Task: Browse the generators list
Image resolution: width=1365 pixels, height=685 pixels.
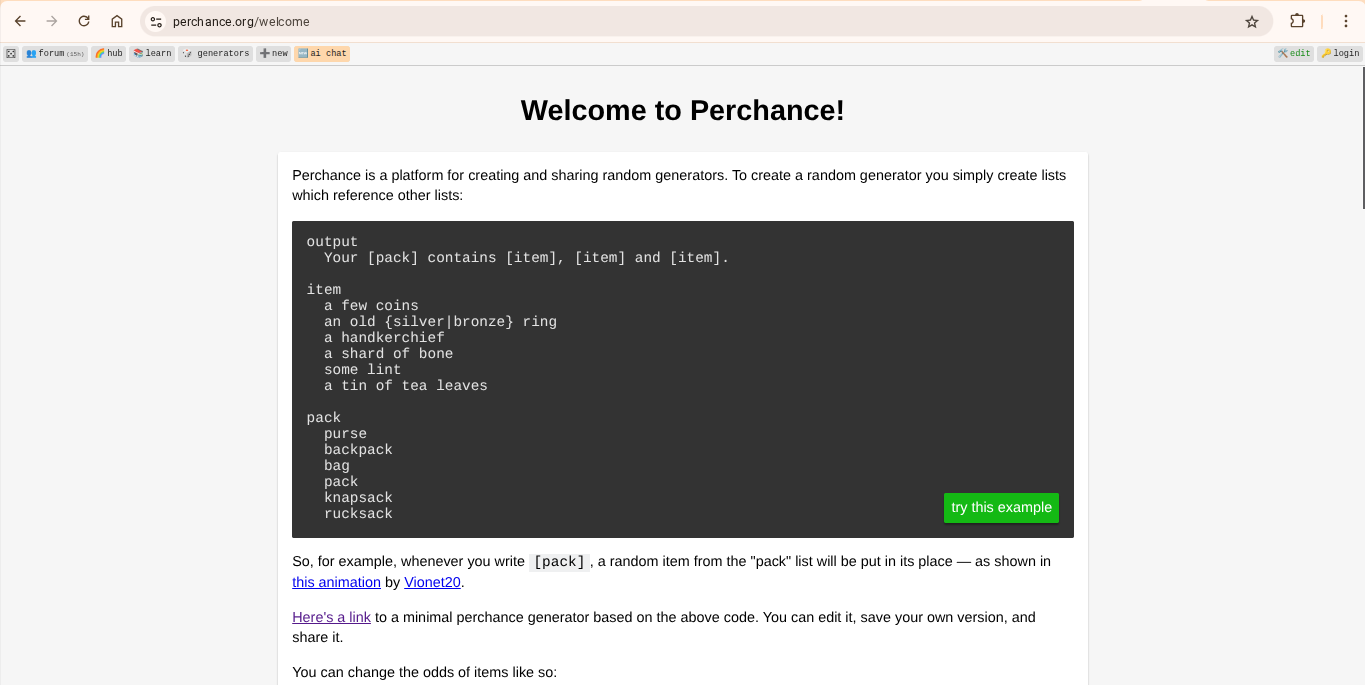Action: pos(215,54)
